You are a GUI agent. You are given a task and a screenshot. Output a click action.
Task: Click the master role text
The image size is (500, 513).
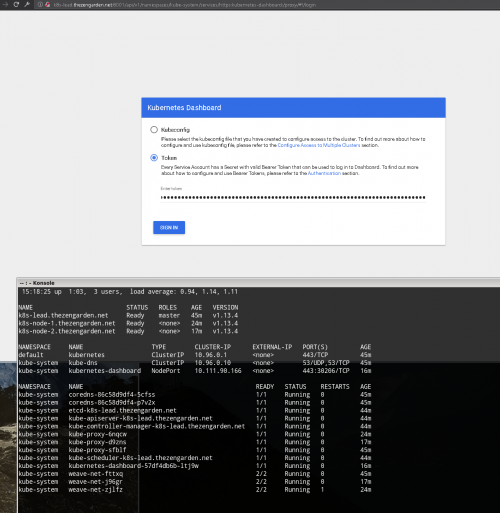point(169,315)
